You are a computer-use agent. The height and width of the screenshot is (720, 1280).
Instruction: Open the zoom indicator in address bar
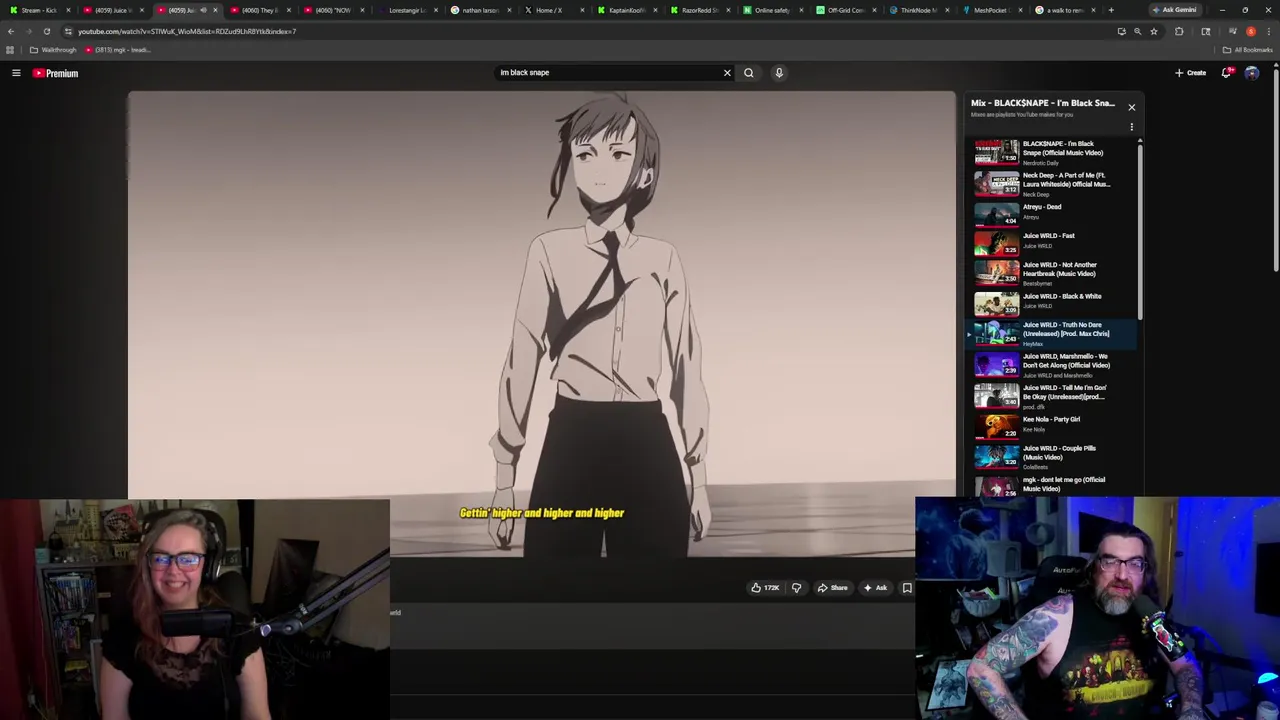click(1137, 31)
